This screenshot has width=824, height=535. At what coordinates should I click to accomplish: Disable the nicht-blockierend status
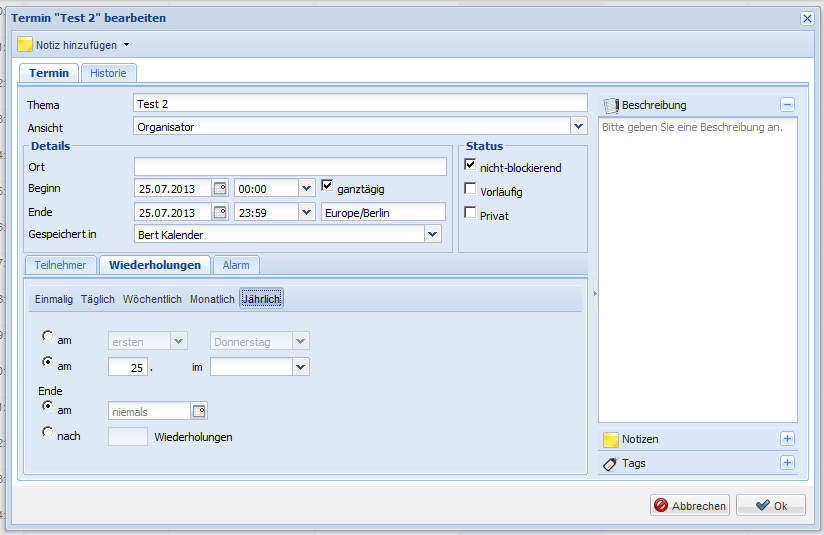470,166
